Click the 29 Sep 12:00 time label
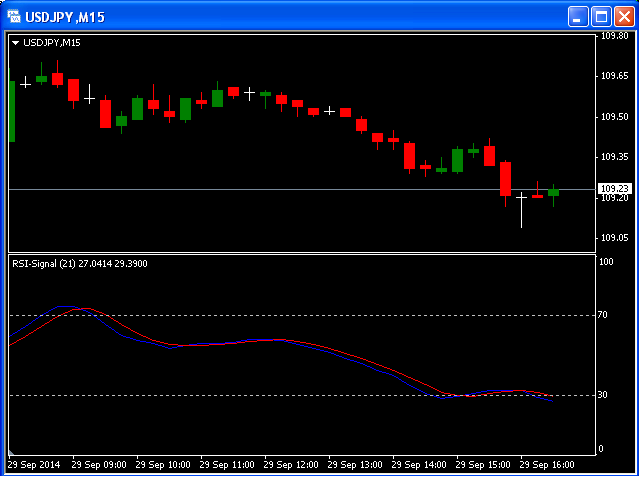640x480 pixels. point(293,465)
